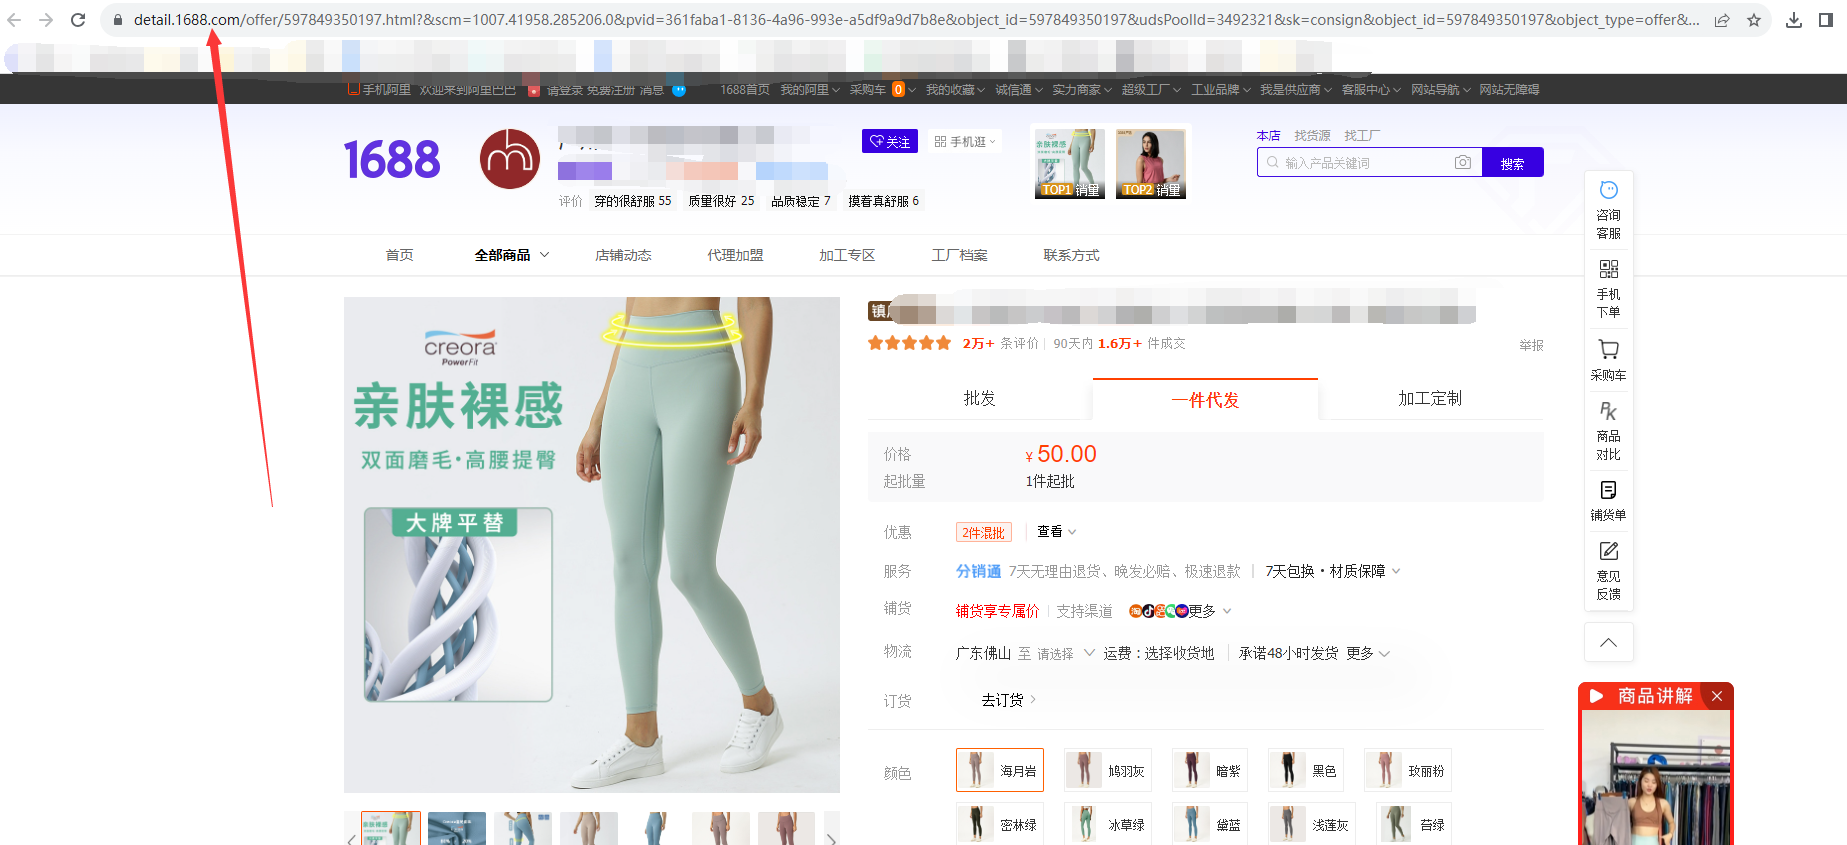This screenshot has height=845, width=1847.
Task: Choose the 黑色 color variant
Action: pyautogui.click(x=1305, y=770)
